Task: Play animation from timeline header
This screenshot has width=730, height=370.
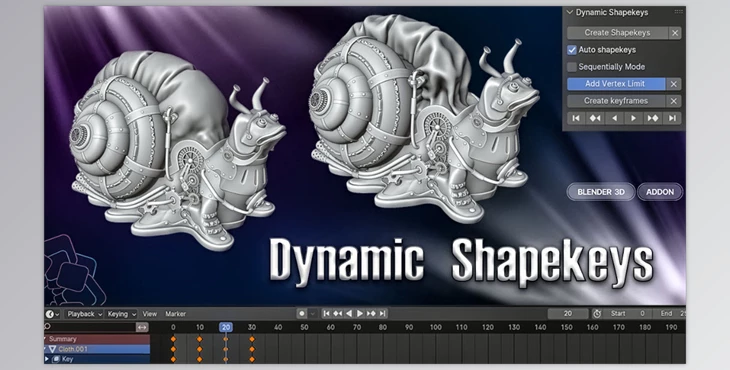Action: [360, 314]
